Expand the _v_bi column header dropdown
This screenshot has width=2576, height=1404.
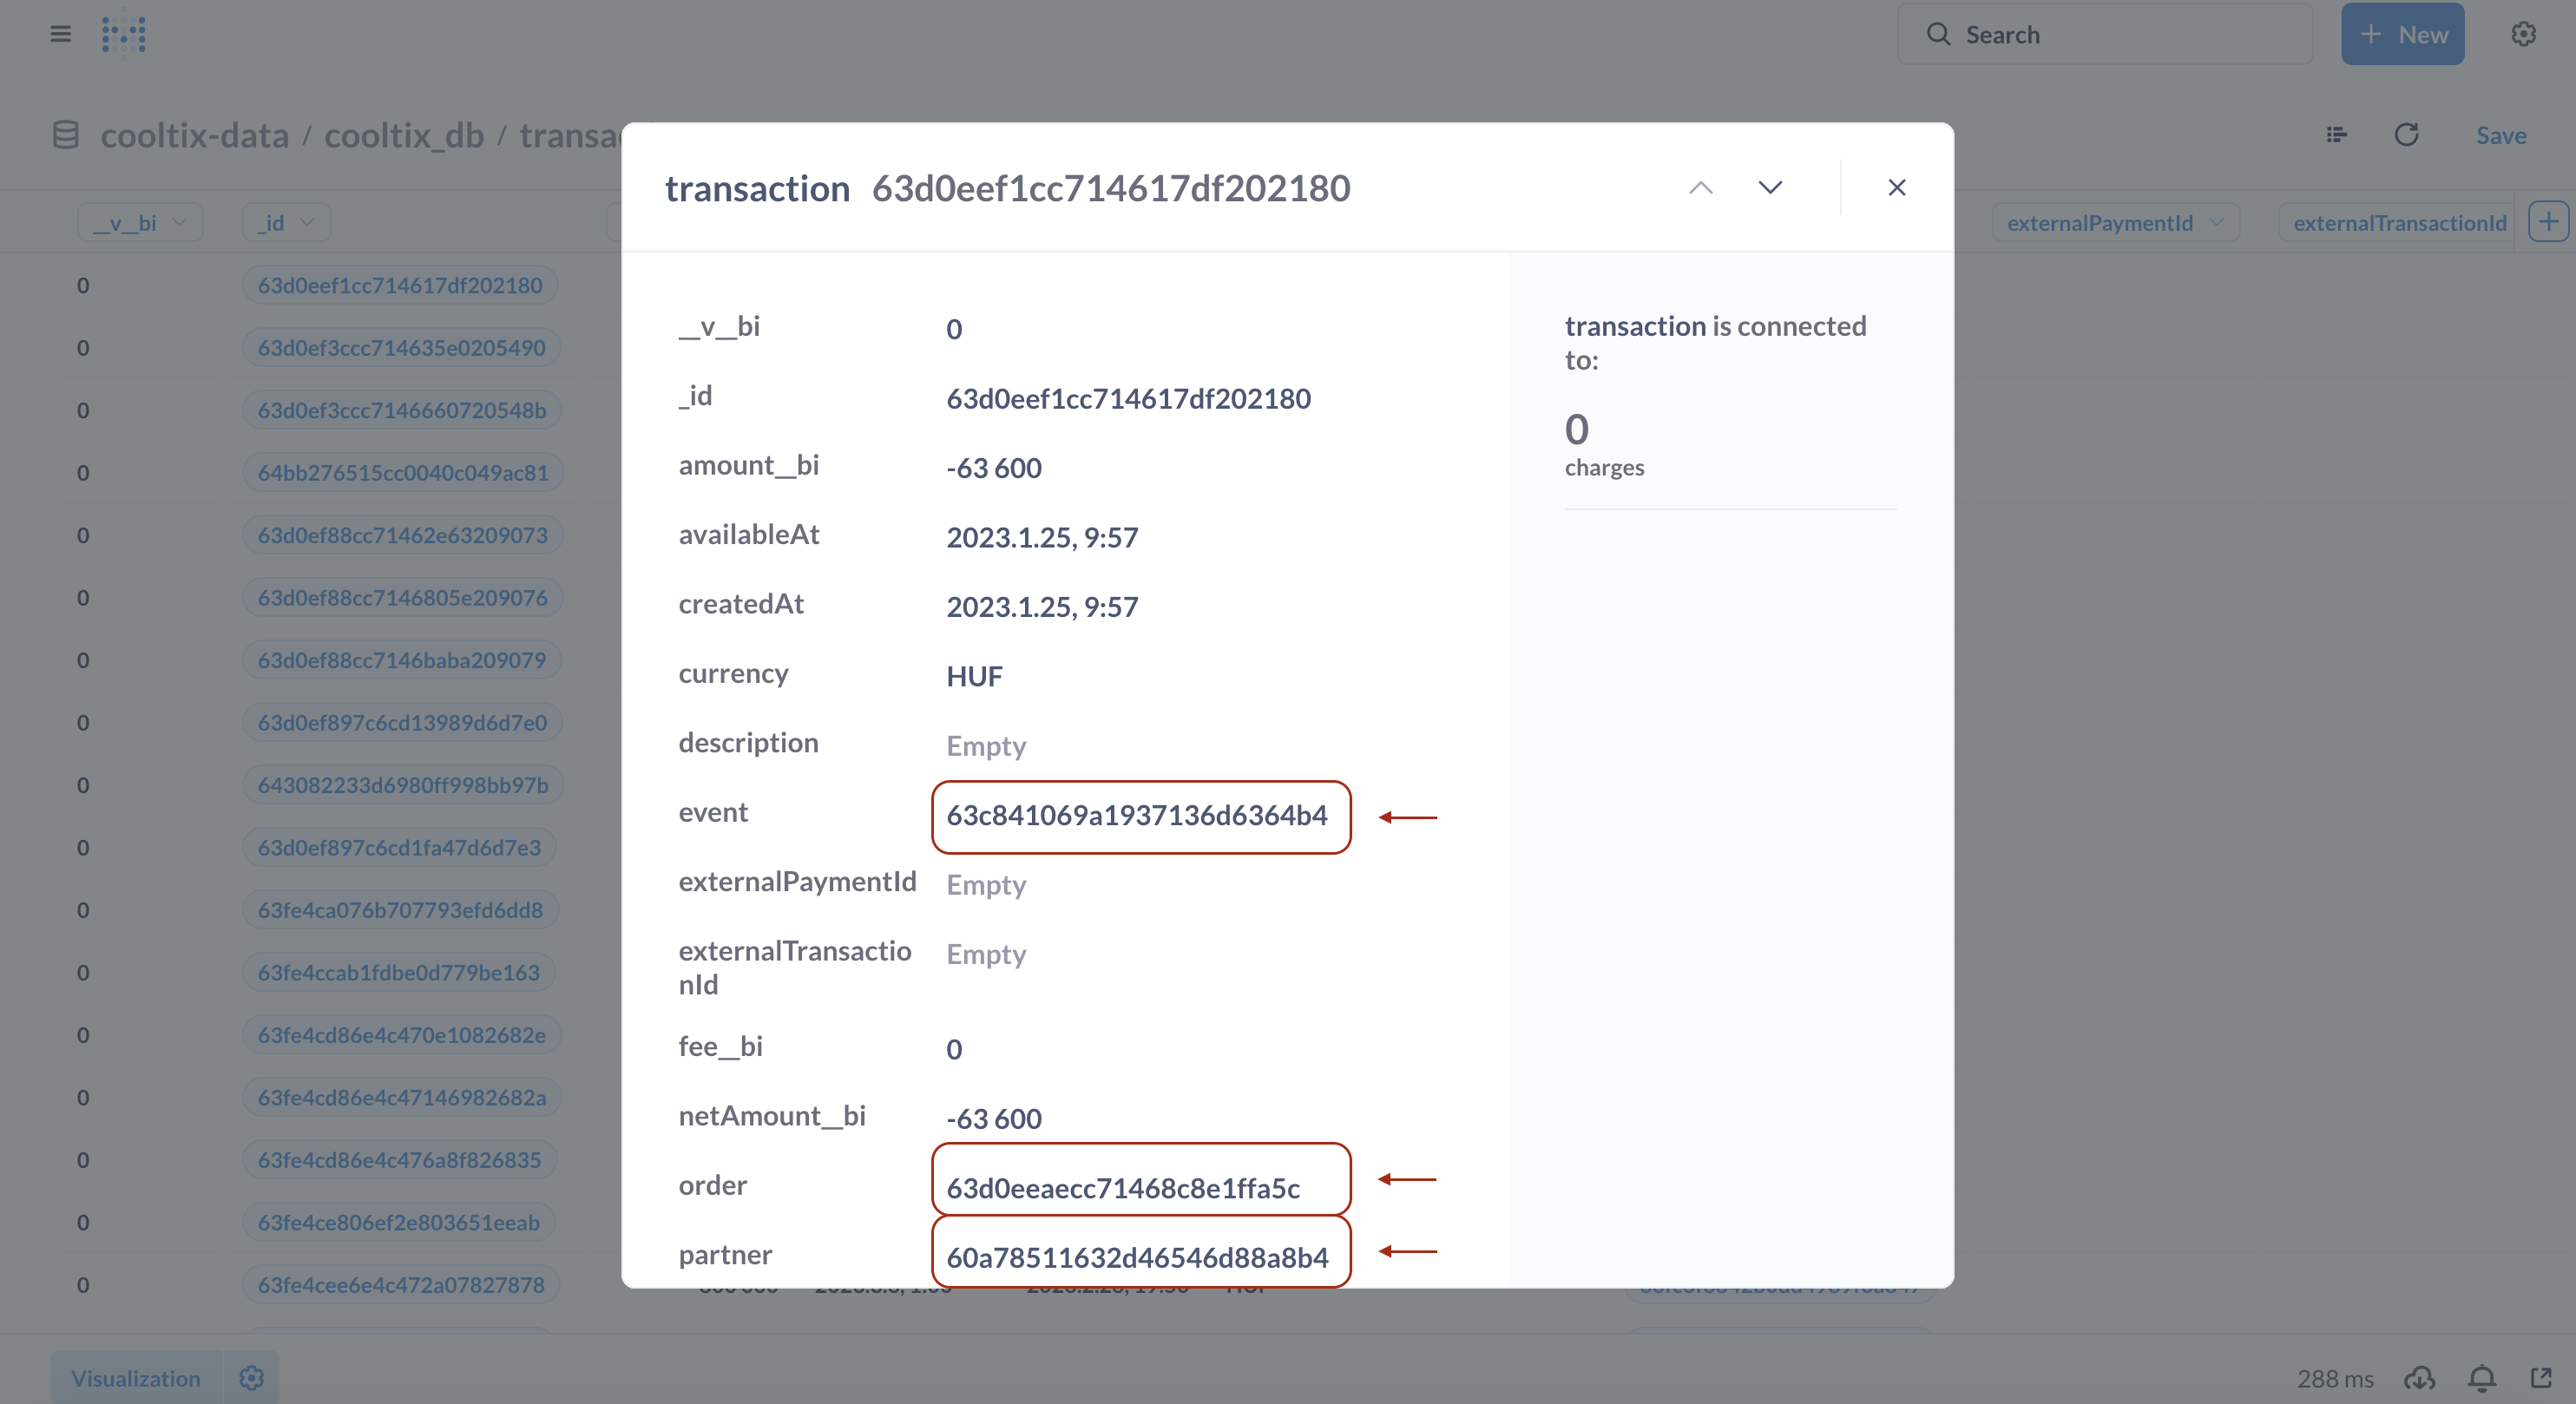click(x=140, y=223)
